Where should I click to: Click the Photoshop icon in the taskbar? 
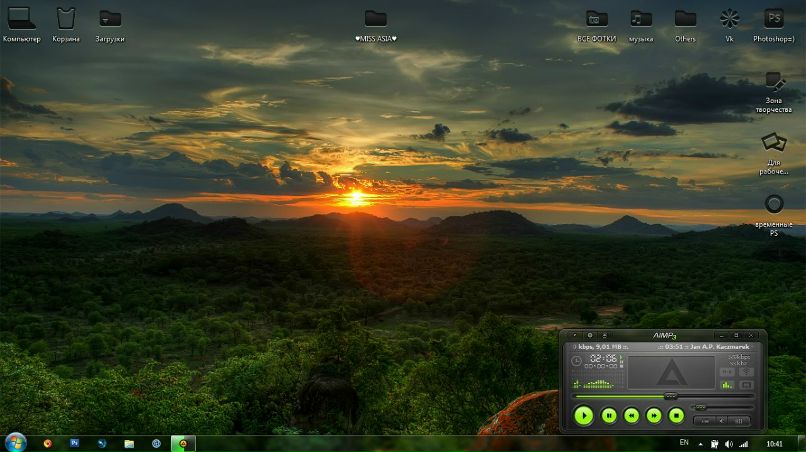pyautogui.click(x=75, y=442)
